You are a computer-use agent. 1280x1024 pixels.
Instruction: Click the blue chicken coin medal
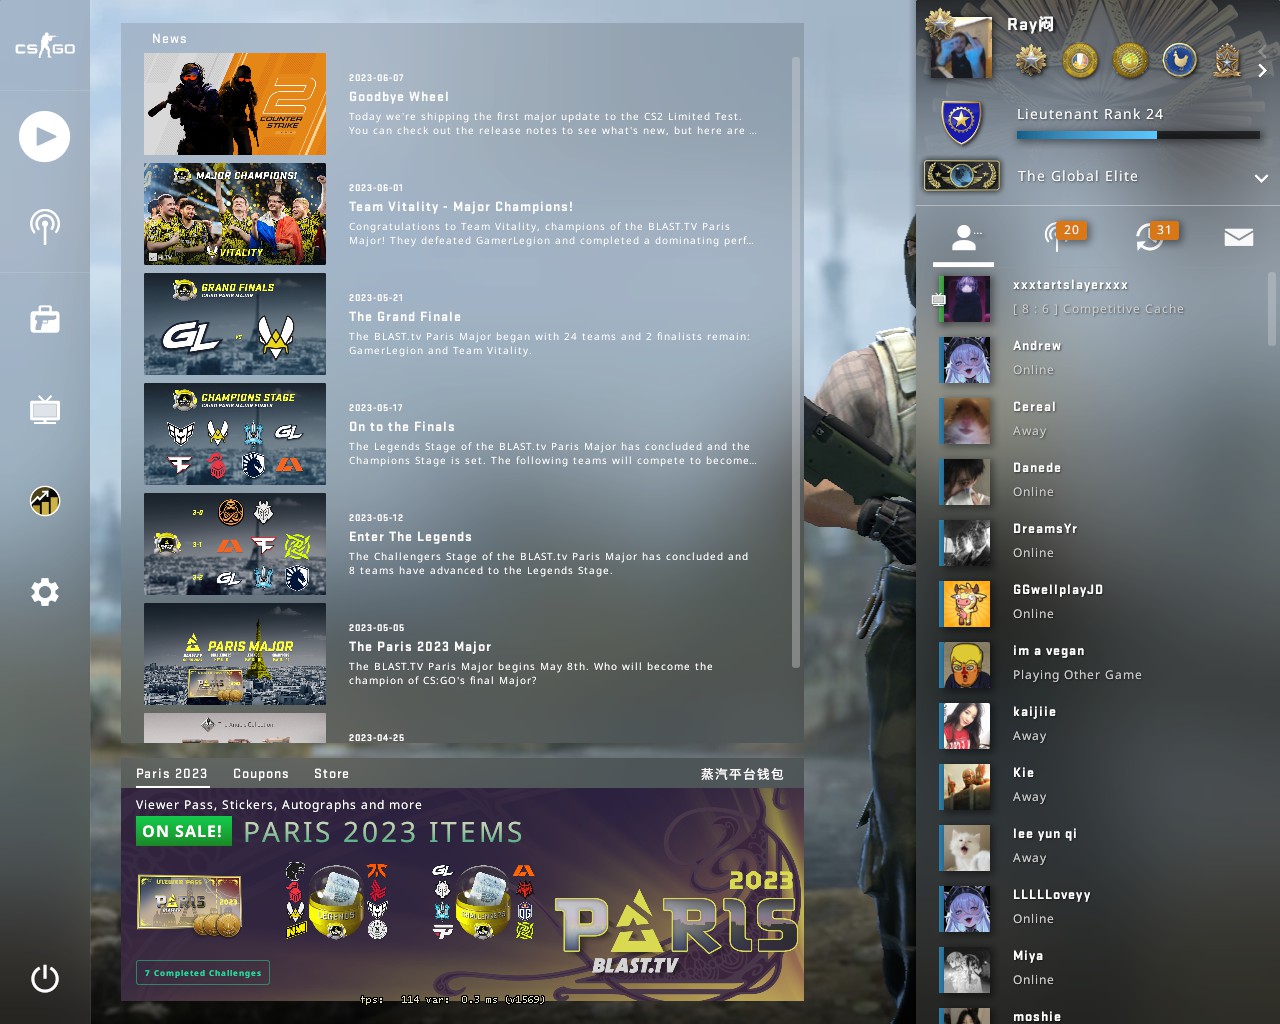(x=1180, y=61)
